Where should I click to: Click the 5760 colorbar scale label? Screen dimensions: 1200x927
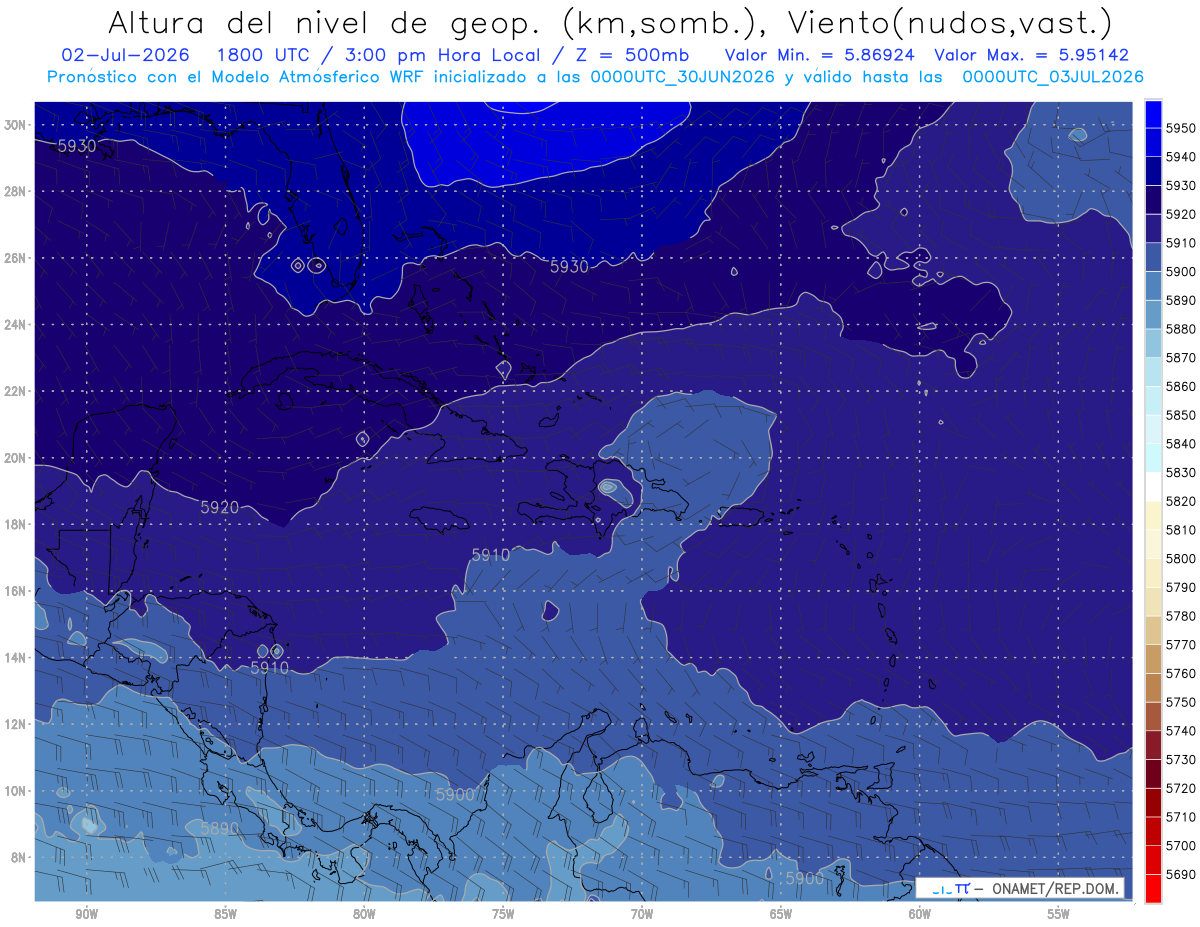click(x=1181, y=673)
